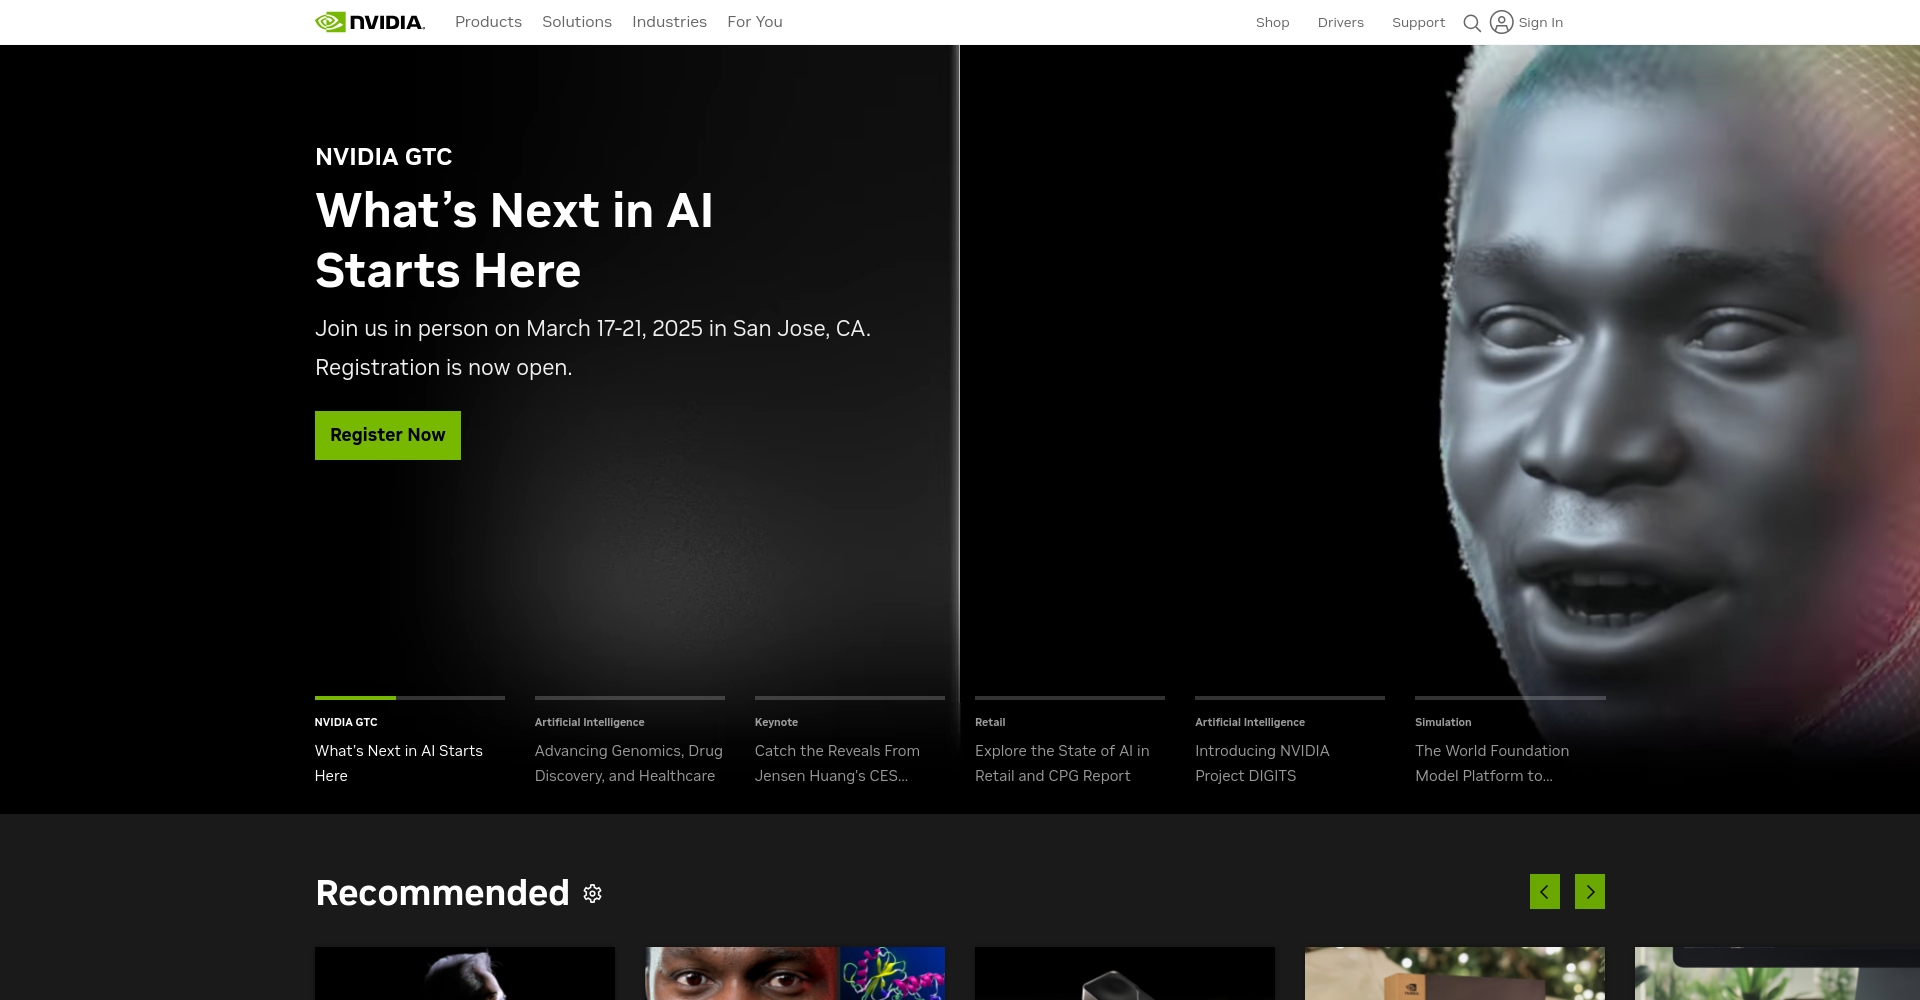
Task: Go to next Recommended items arrow
Action: (x=1590, y=892)
